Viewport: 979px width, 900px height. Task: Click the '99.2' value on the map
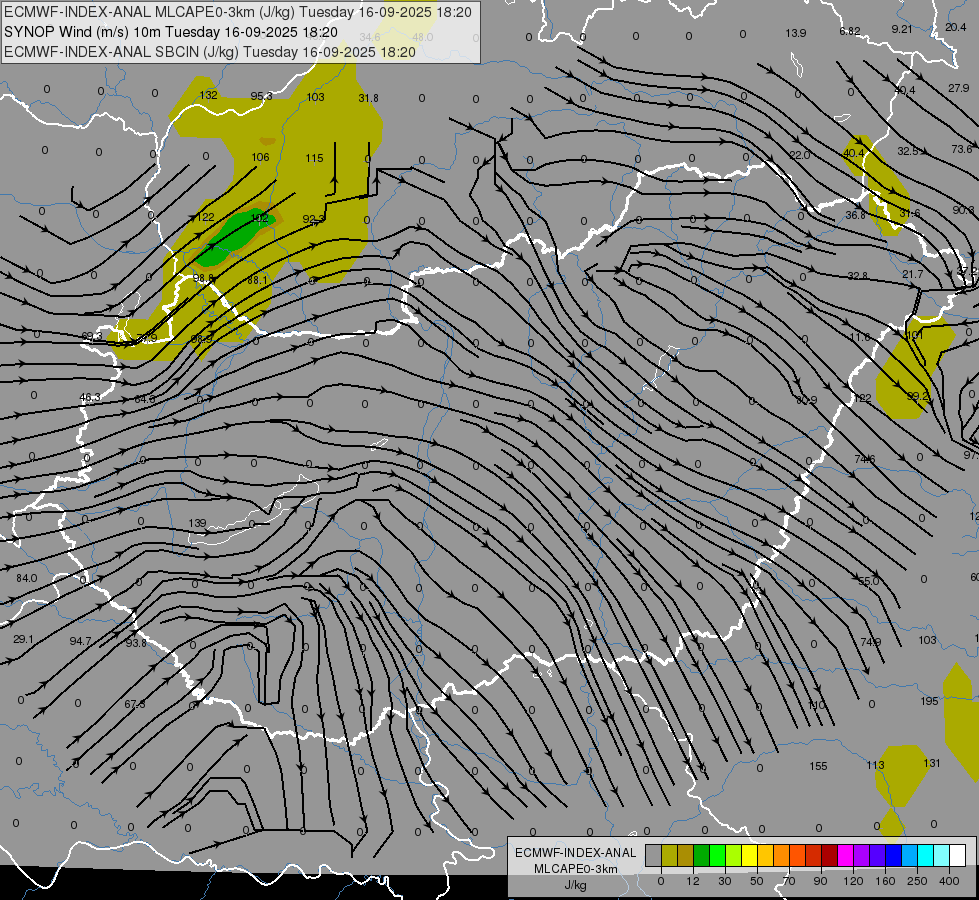[x=917, y=396]
